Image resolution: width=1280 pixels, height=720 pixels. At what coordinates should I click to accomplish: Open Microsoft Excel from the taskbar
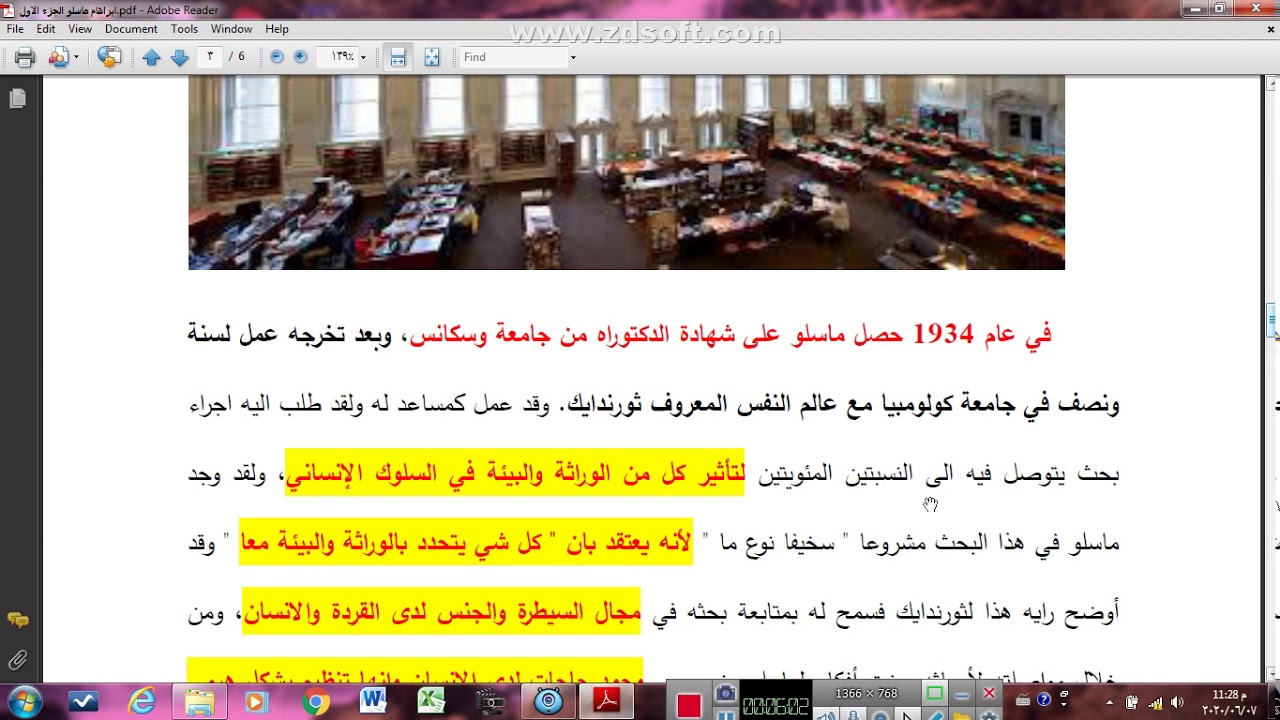[431, 702]
